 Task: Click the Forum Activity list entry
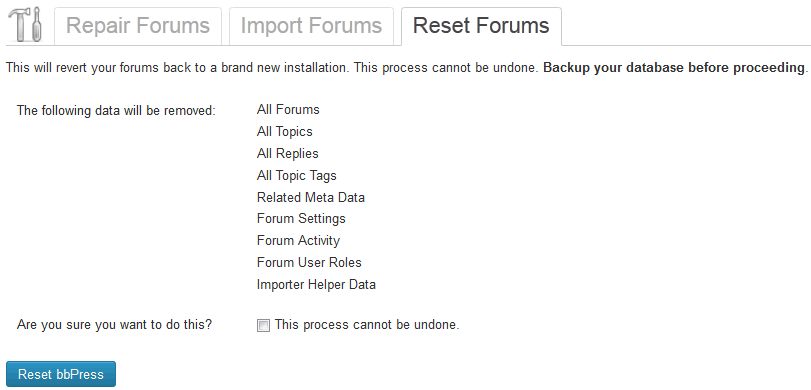298,241
